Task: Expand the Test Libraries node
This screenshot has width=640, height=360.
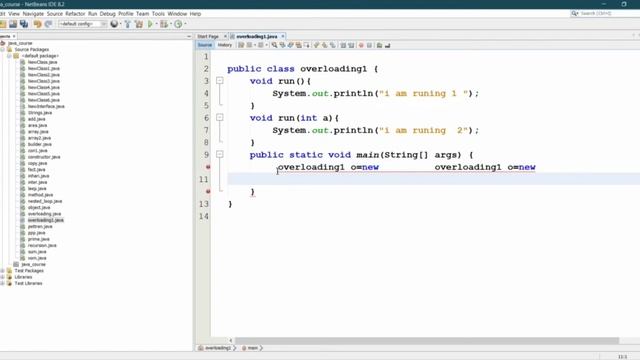Action: click(x=2, y=283)
